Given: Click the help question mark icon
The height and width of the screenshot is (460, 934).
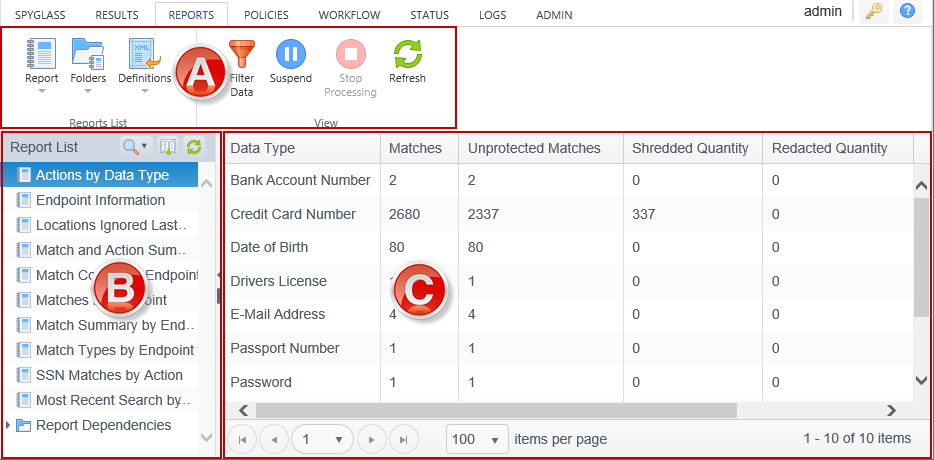Looking at the screenshot, I should [x=907, y=12].
